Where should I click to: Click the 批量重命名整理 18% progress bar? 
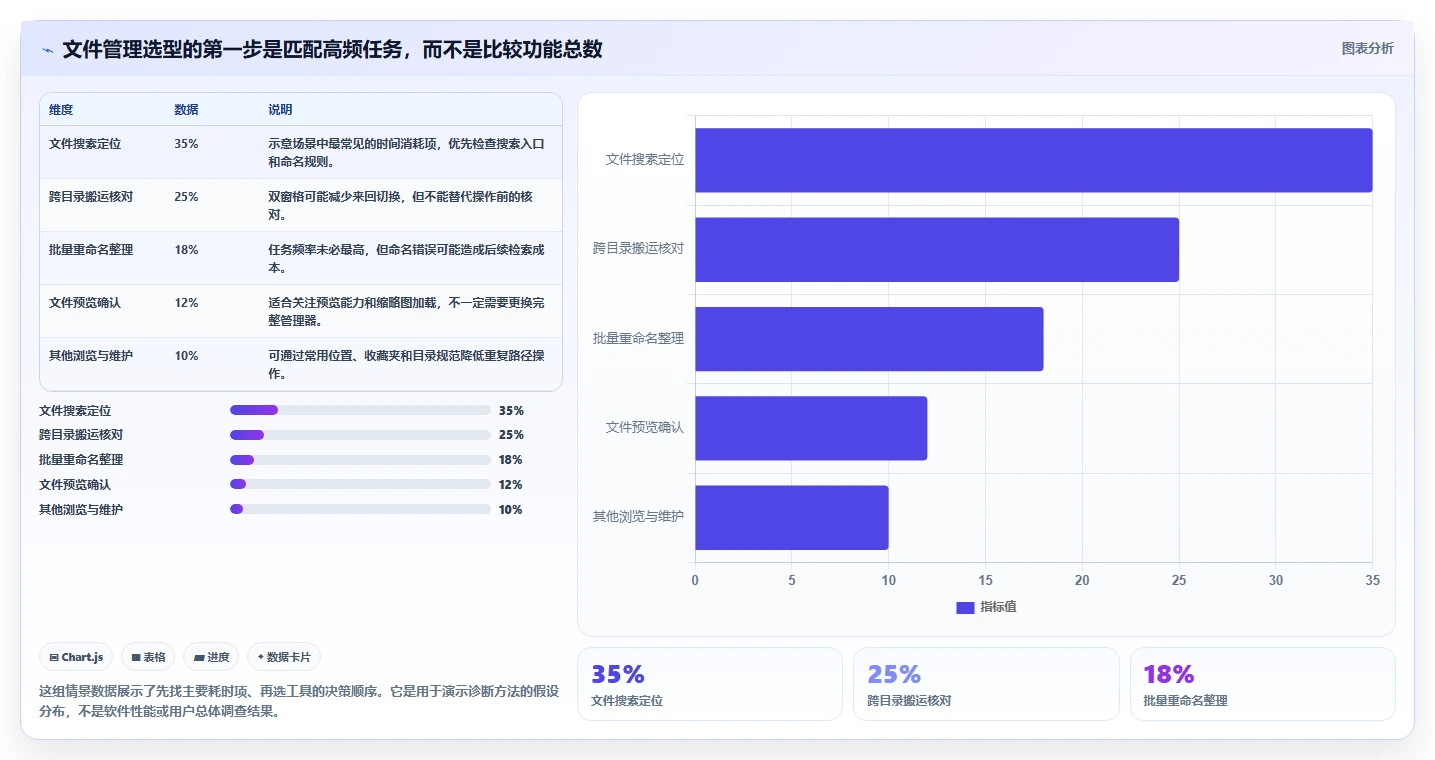360,460
